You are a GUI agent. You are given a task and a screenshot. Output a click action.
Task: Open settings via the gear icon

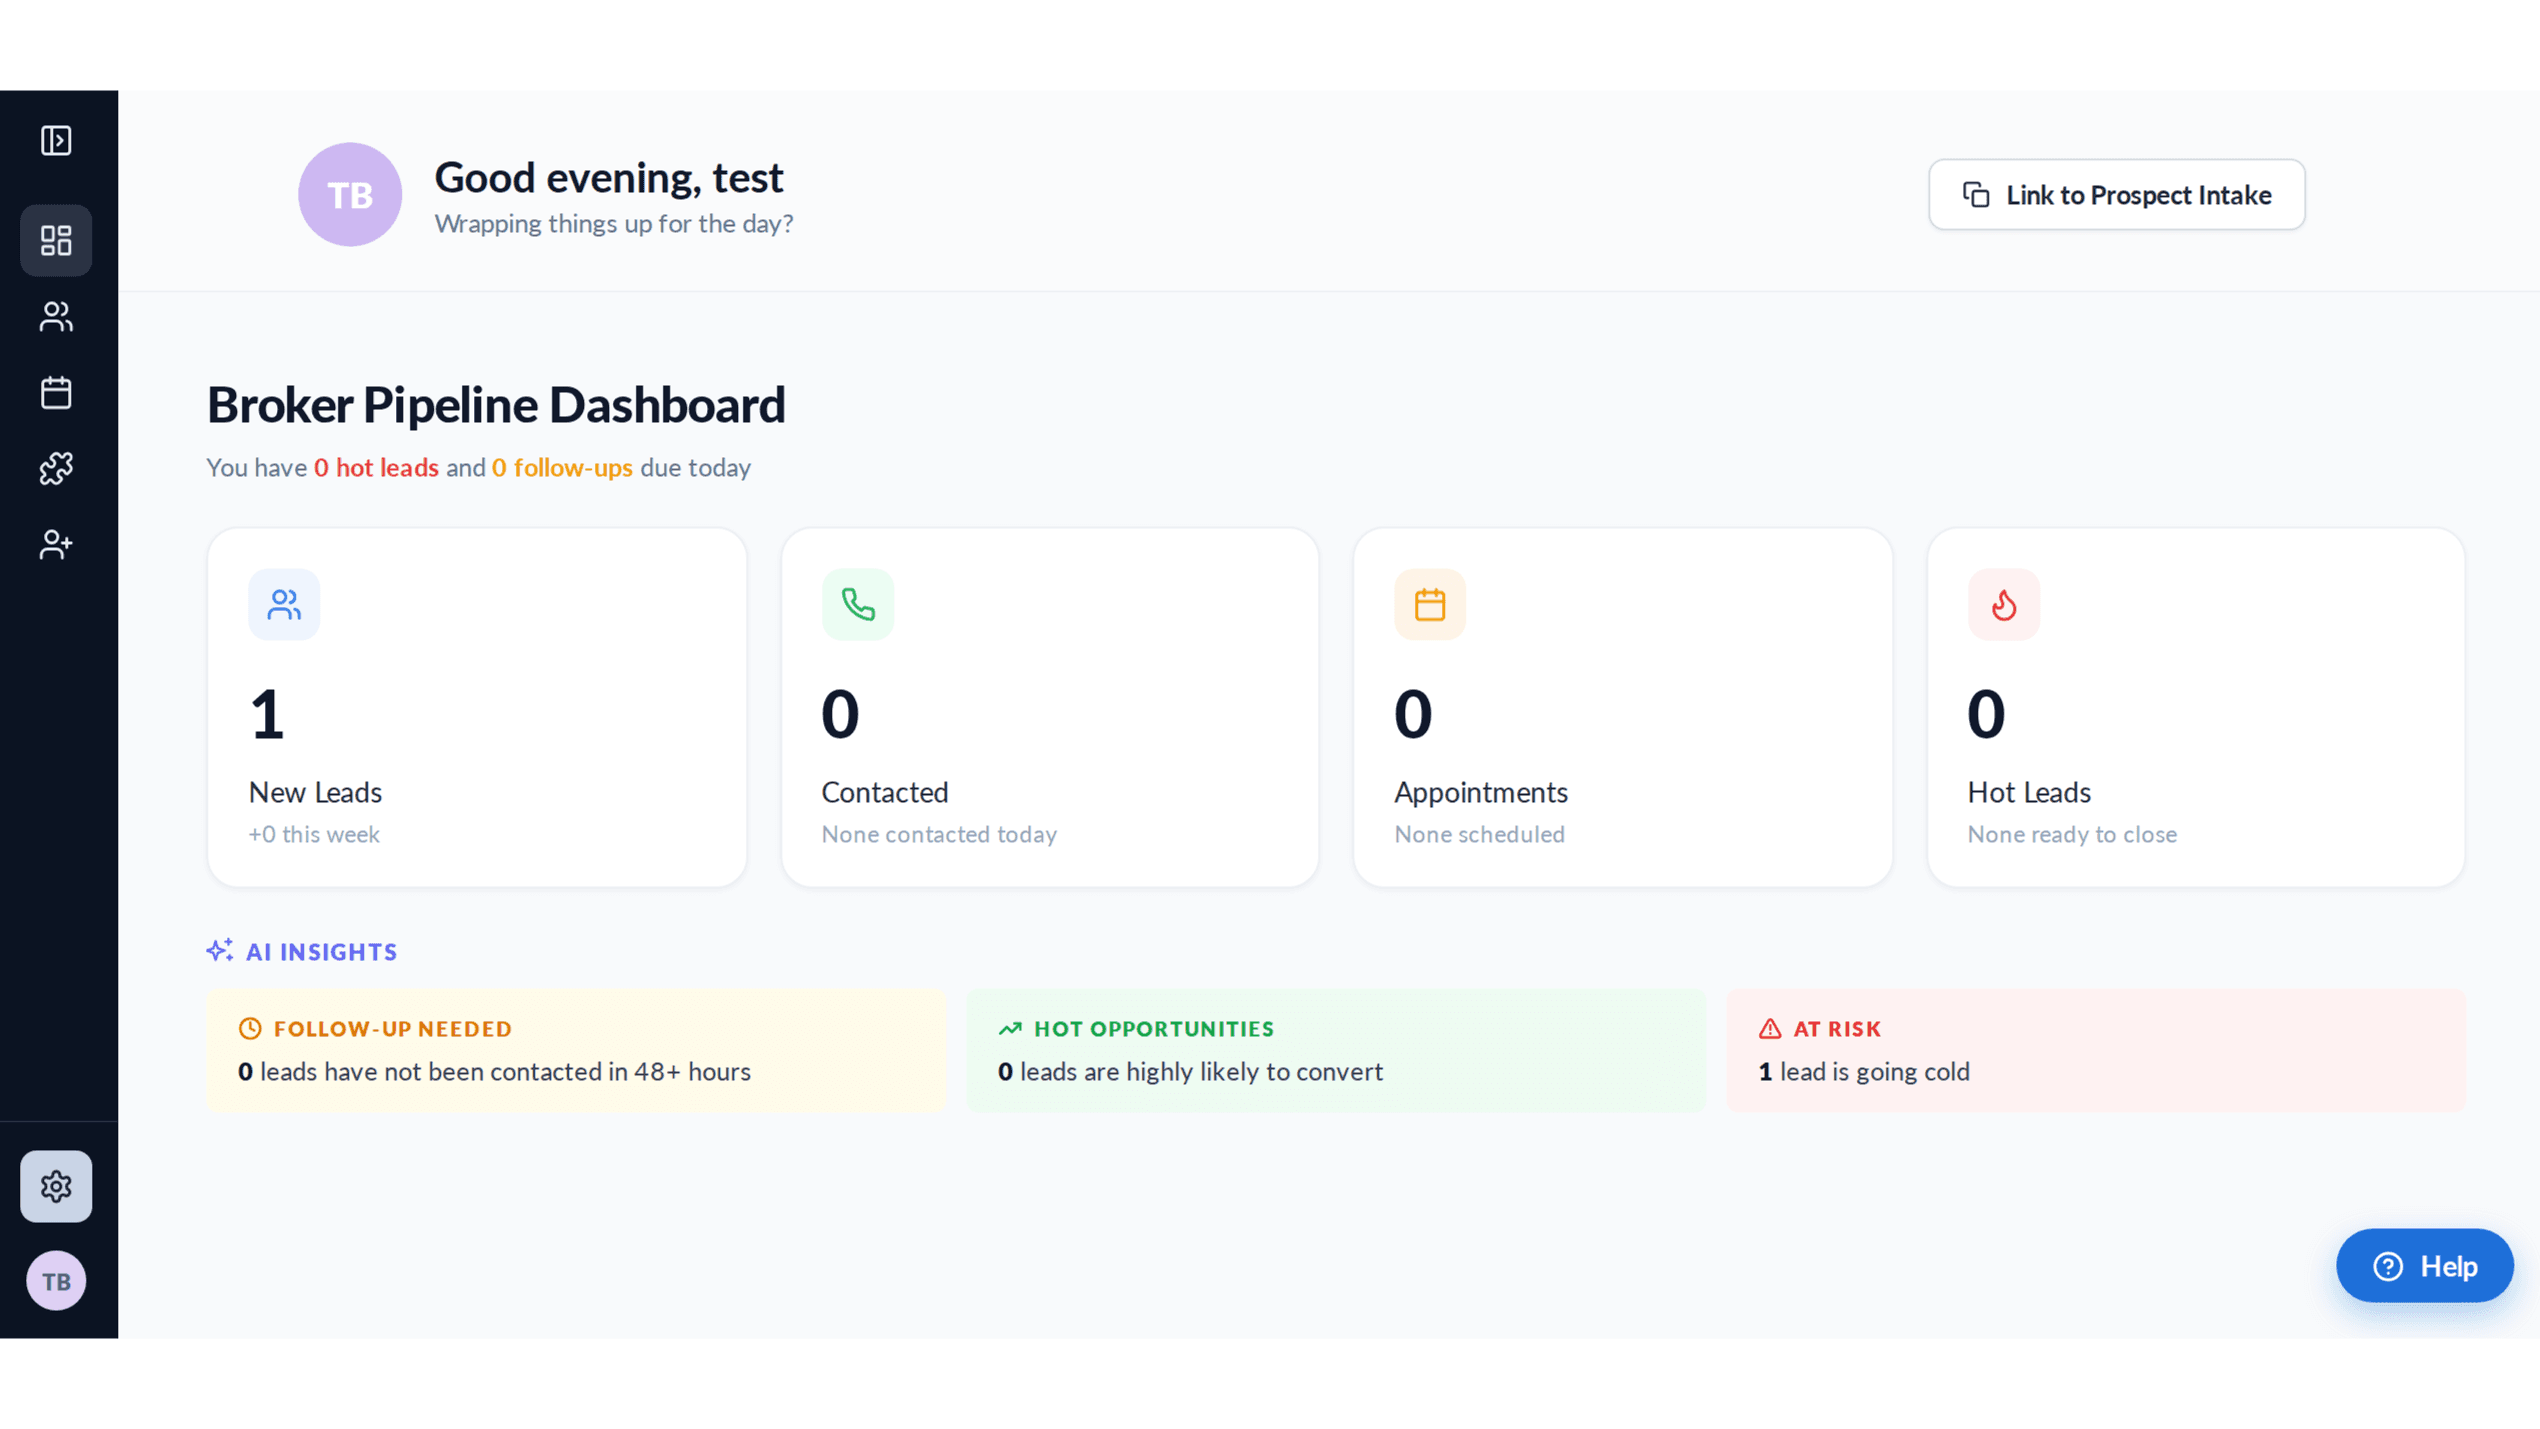(56, 1186)
